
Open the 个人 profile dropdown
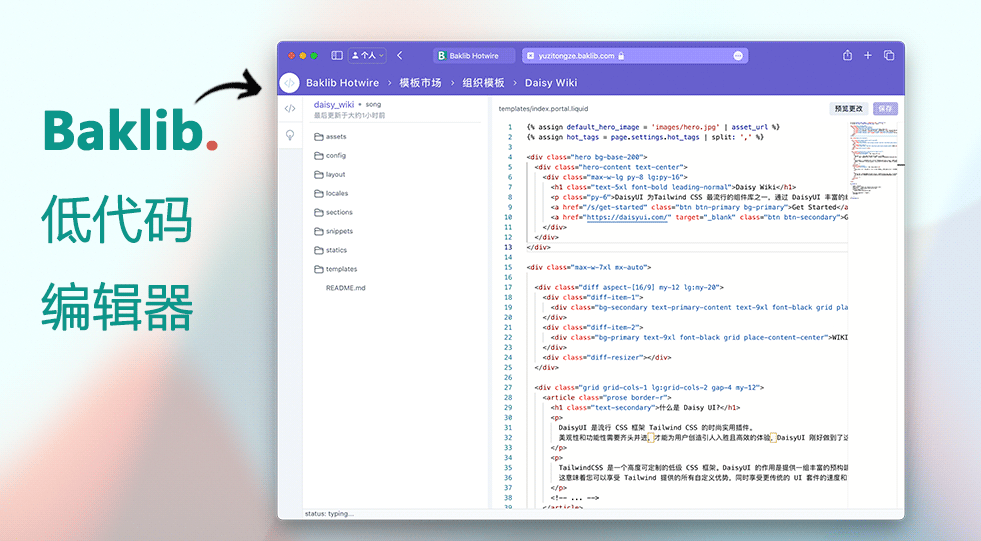pyautogui.click(x=367, y=56)
